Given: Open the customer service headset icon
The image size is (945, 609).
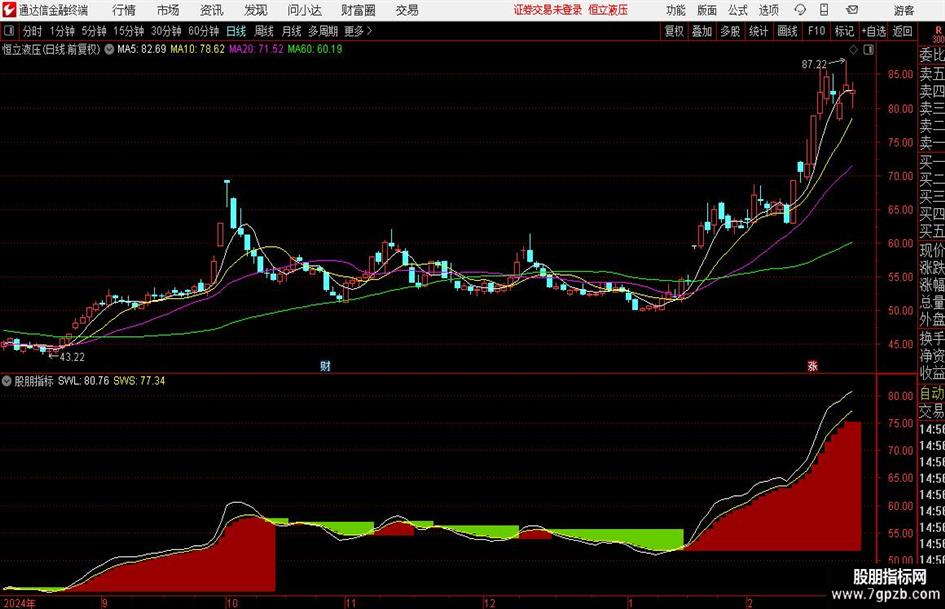Looking at the screenshot, I should pyautogui.click(x=800, y=10).
